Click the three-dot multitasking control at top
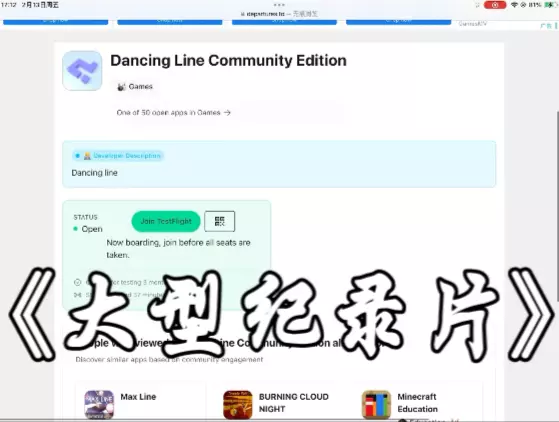The height and width of the screenshot is (422, 559). [279, 5]
